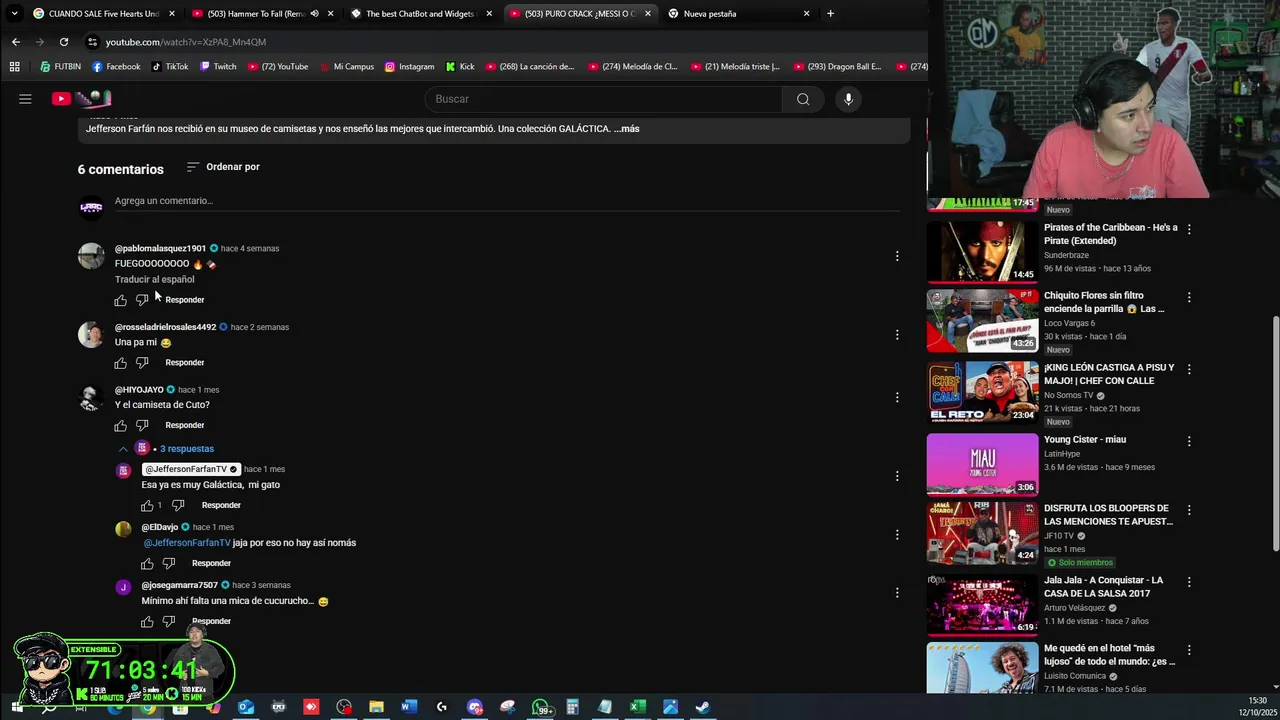Screen dimensions: 1280x720
Task: Like josegamarra7507's cucurucho reply
Action: pyautogui.click(x=147, y=621)
